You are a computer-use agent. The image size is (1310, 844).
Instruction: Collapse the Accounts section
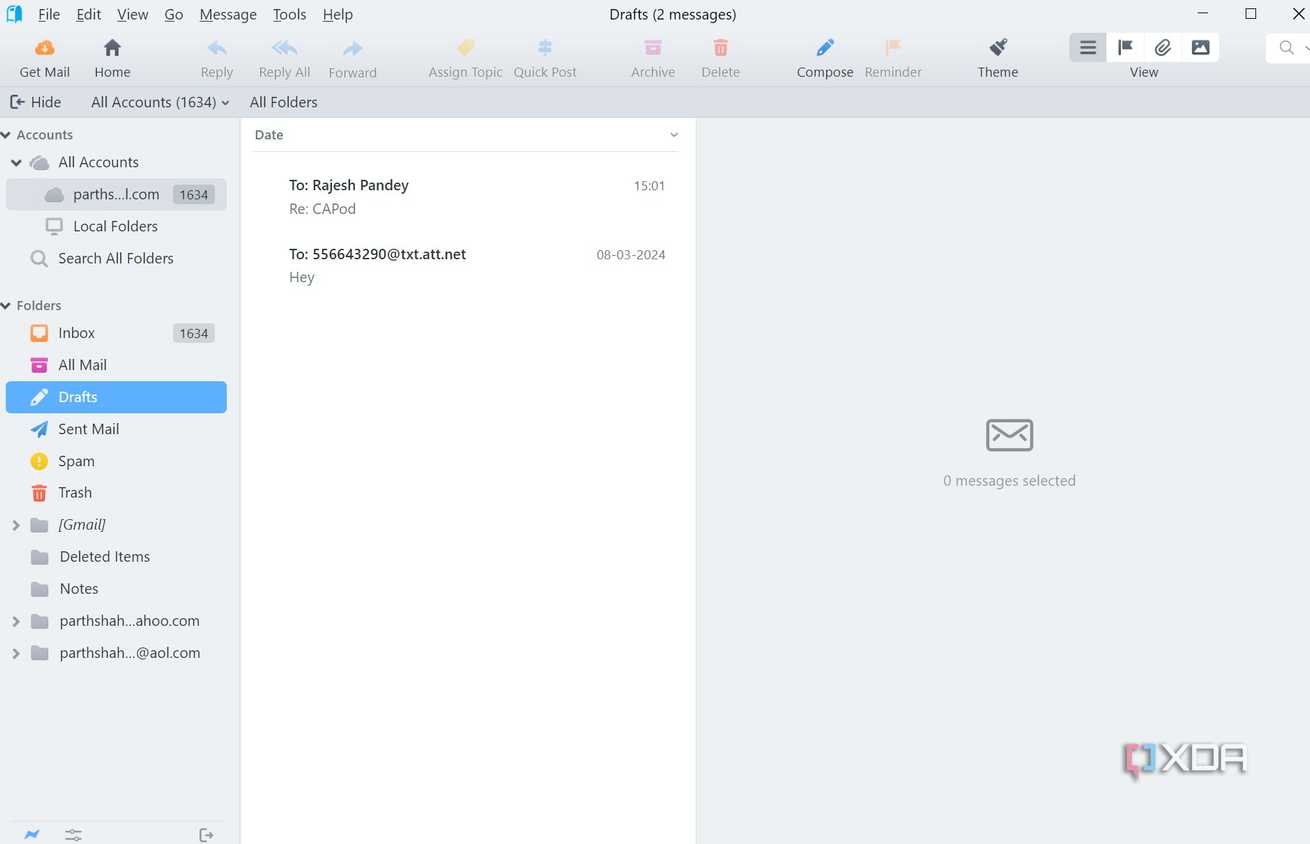(x=6, y=135)
